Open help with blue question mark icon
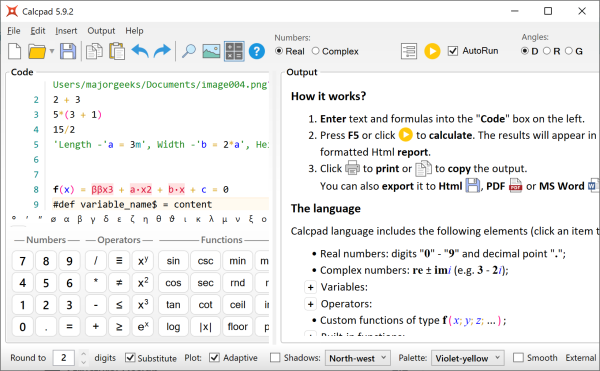The image size is (600, 371). pyautogui.click(x=257, y=51)
